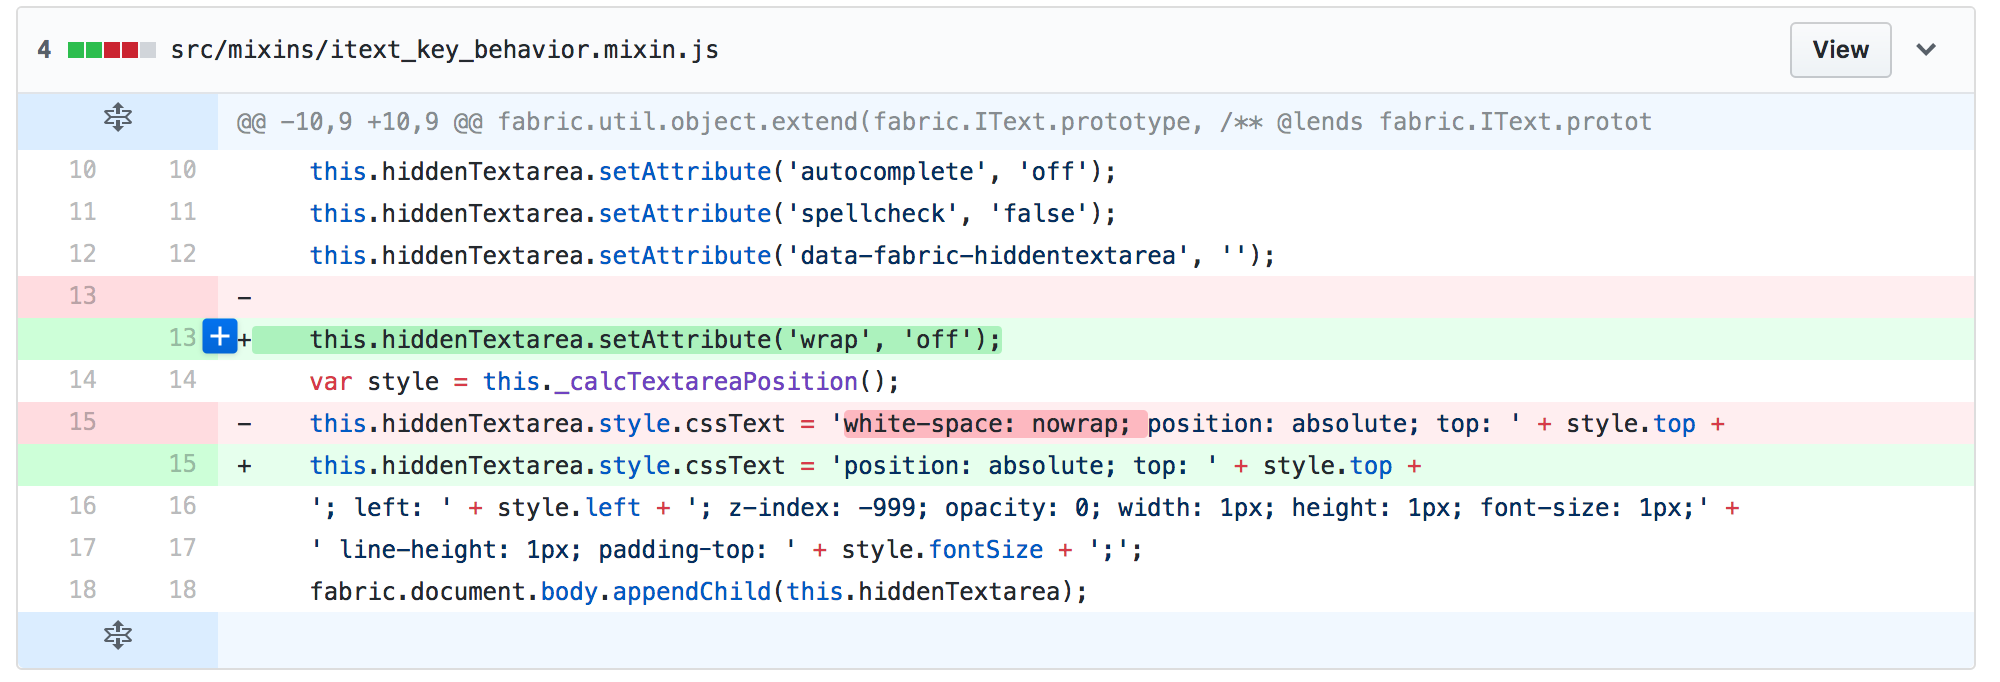Click new line number 14
The width and height of the screenshot is (2000, 682).
pos(182,380)
